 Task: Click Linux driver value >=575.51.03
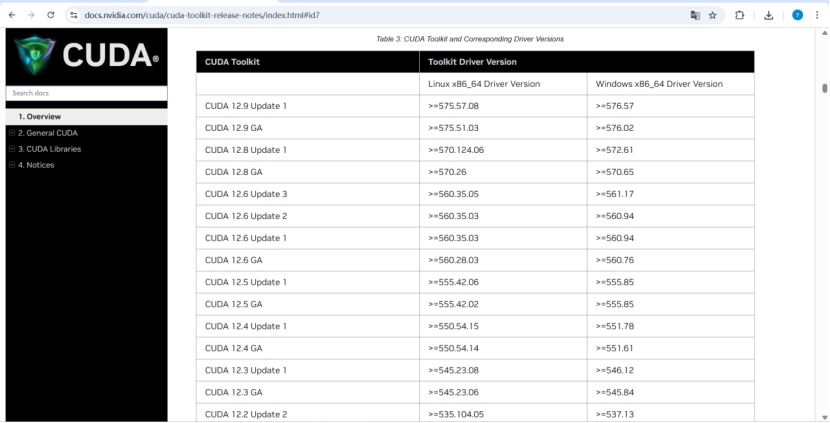(453, 128)
